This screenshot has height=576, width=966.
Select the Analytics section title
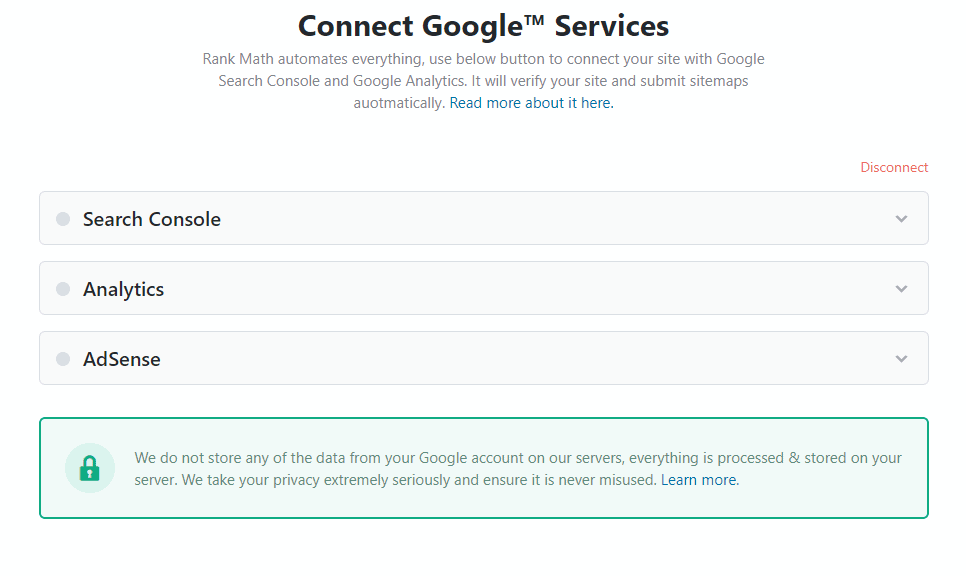(123, 289)
